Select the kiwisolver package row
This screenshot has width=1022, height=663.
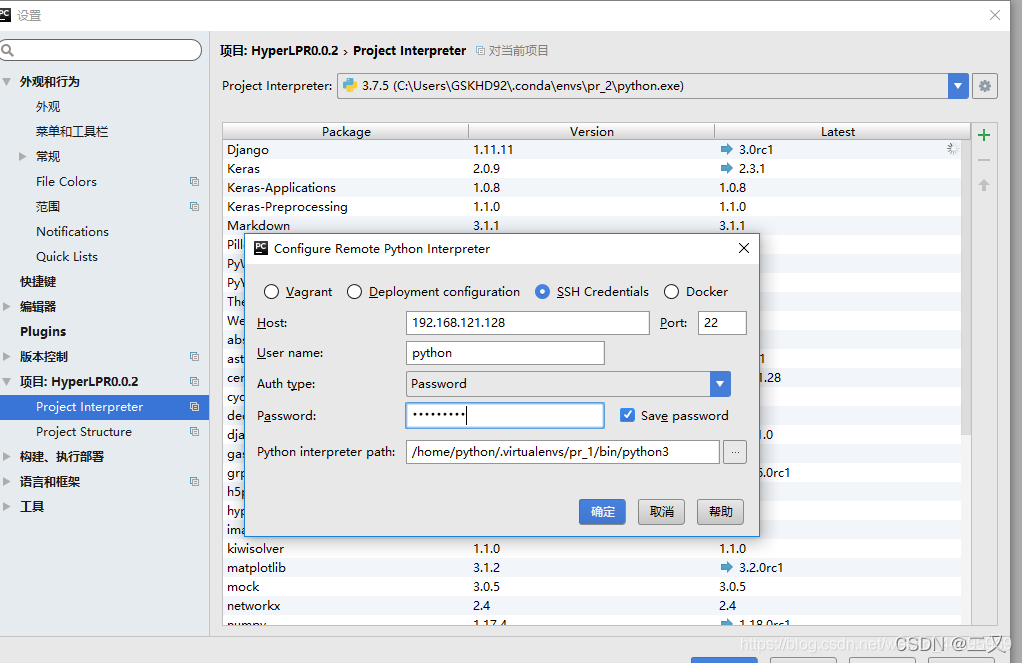click(x=592, y=548)
